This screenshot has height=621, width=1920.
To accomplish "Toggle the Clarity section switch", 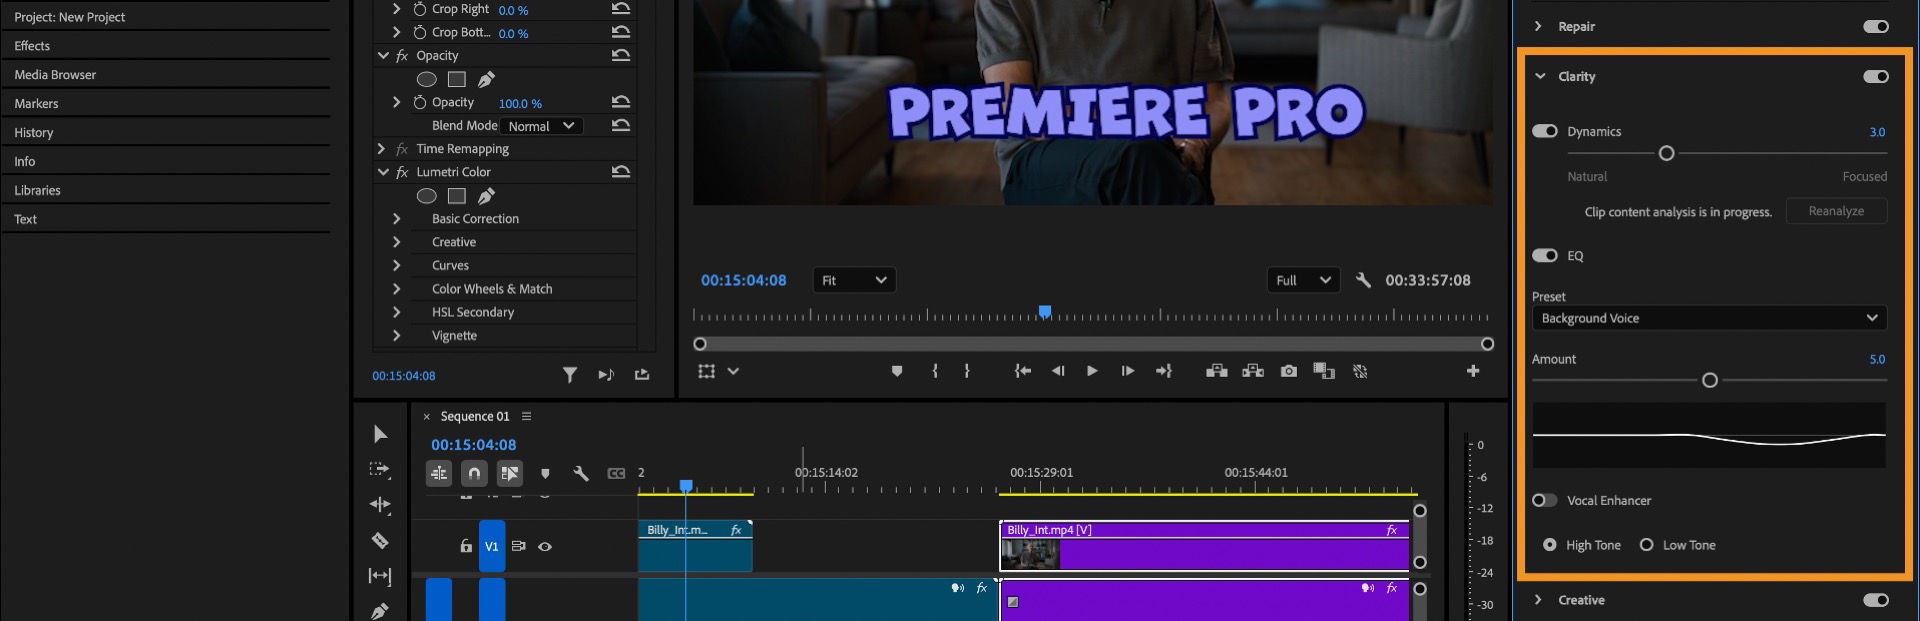I will click(x=1876, y=77).
